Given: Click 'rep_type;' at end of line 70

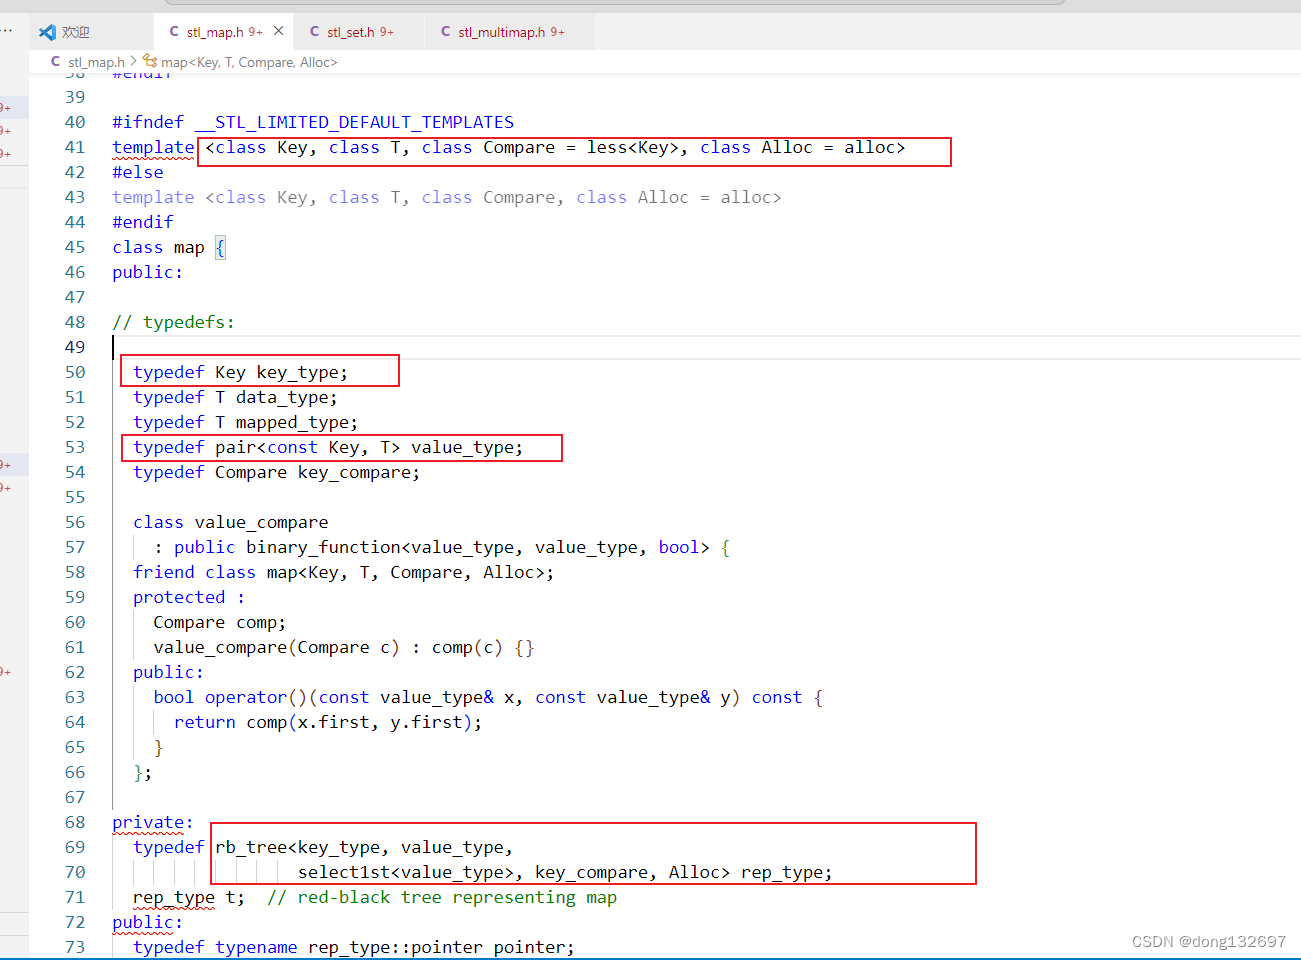Looking at the screenshot, I should (x=786, y=872).
